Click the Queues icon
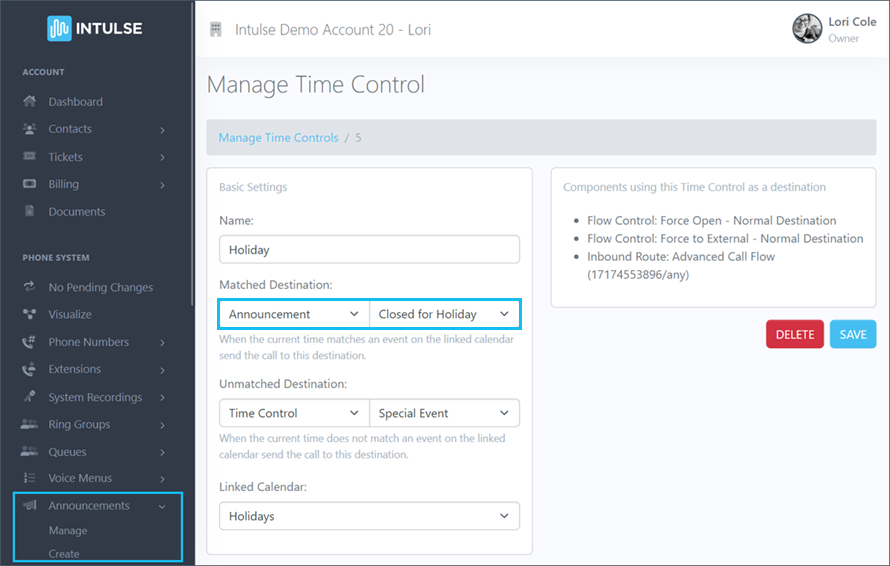The width and height of the screenshot is (890, 566). tap(30, 451)
